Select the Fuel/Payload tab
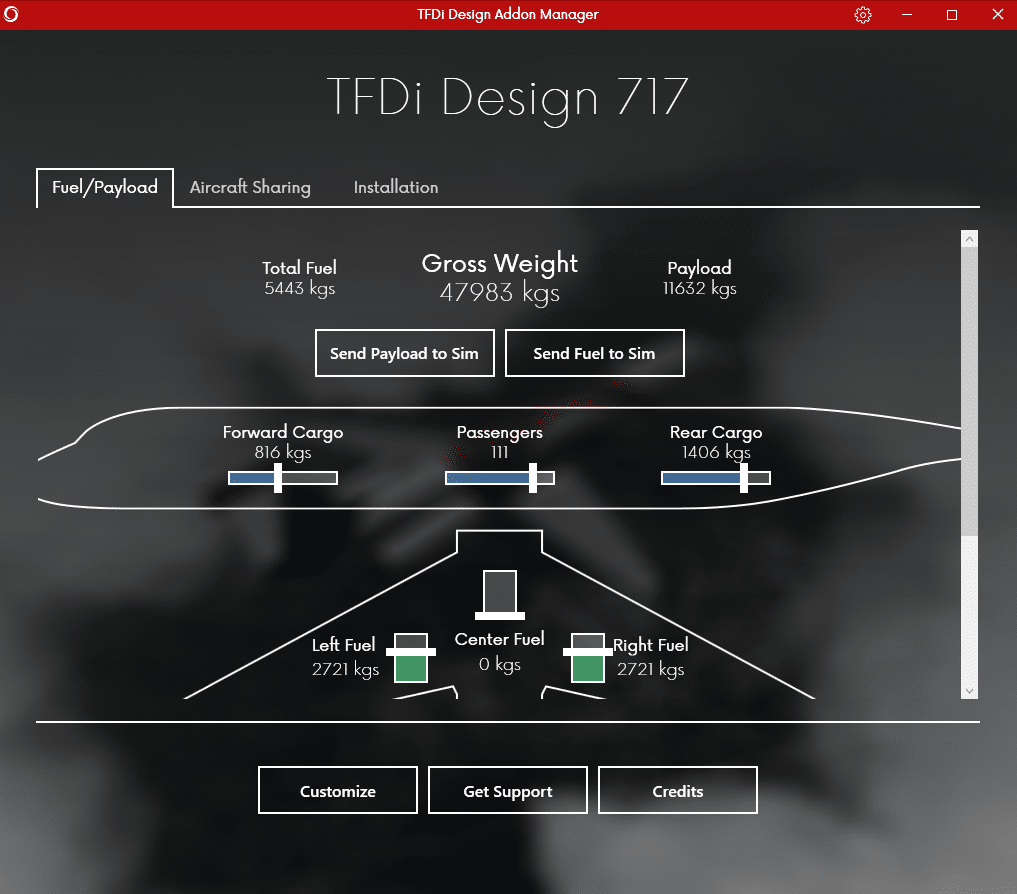The height and width of the screenshot is (894, 1017). click(105, 187)
